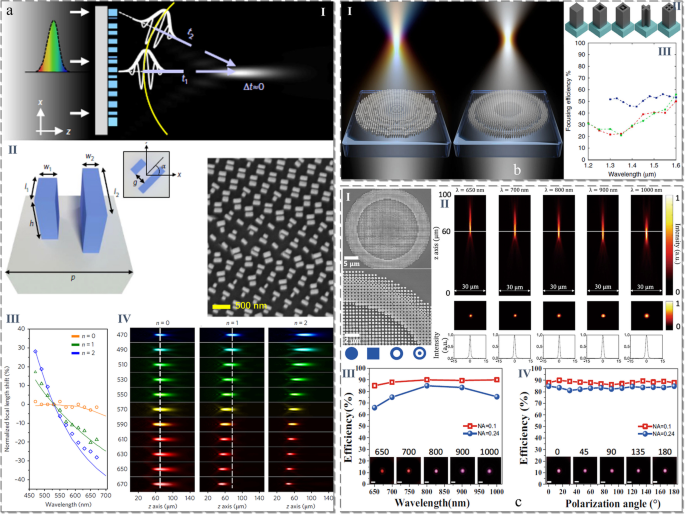This screenshot has height=515, width=685.
Task: Click the λ = 650 nm intensity profile heading
Action: point(470,190)
